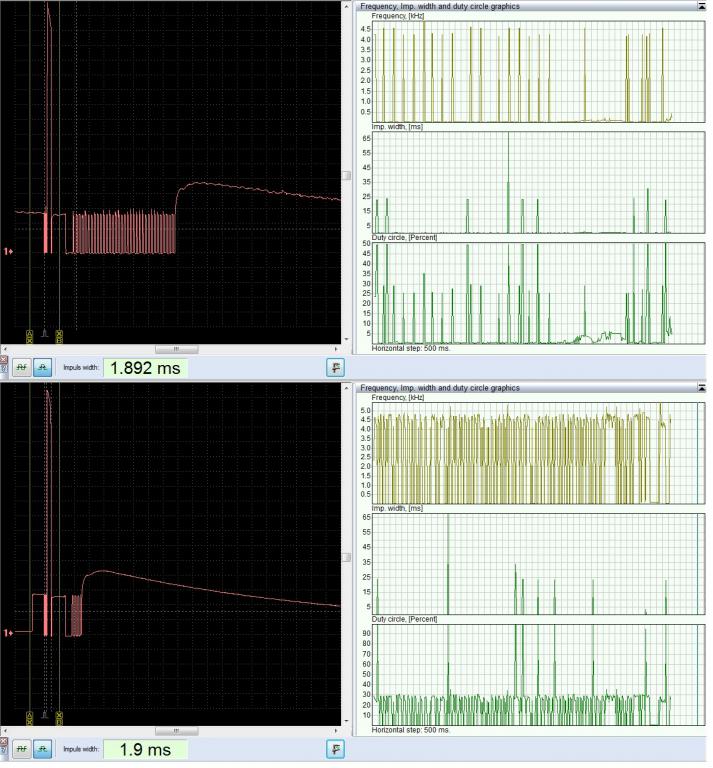The image size is (713, 768).
Task: Select the trigger marker in 1.9 ms waveform
Action: (45, 715)
